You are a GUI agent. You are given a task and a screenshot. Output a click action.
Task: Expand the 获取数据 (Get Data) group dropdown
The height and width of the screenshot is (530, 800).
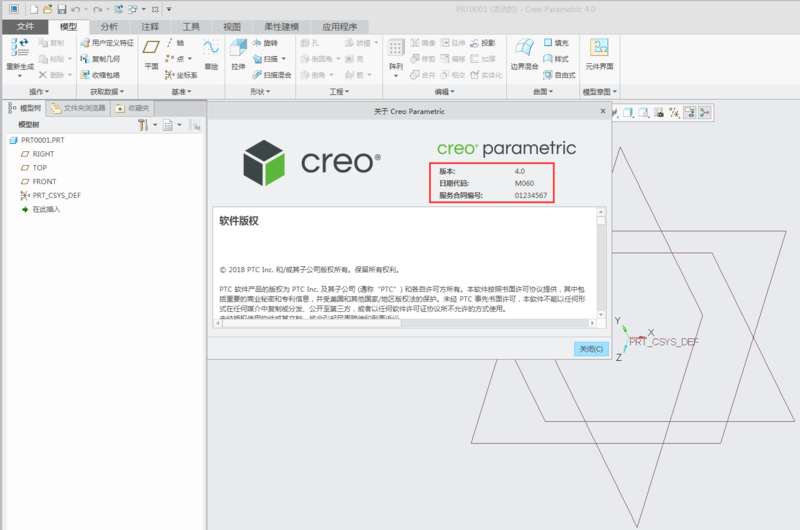coord(107,91)
